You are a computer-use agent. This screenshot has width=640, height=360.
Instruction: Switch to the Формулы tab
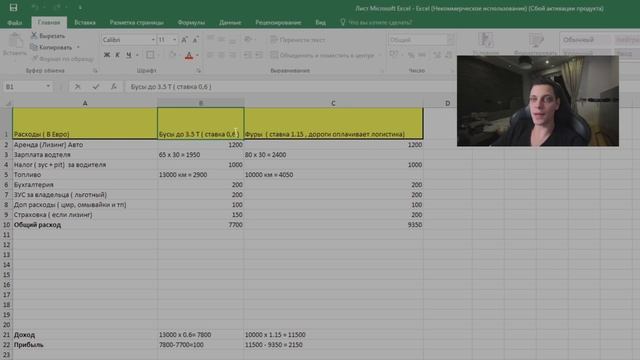[x=191, y=22]
